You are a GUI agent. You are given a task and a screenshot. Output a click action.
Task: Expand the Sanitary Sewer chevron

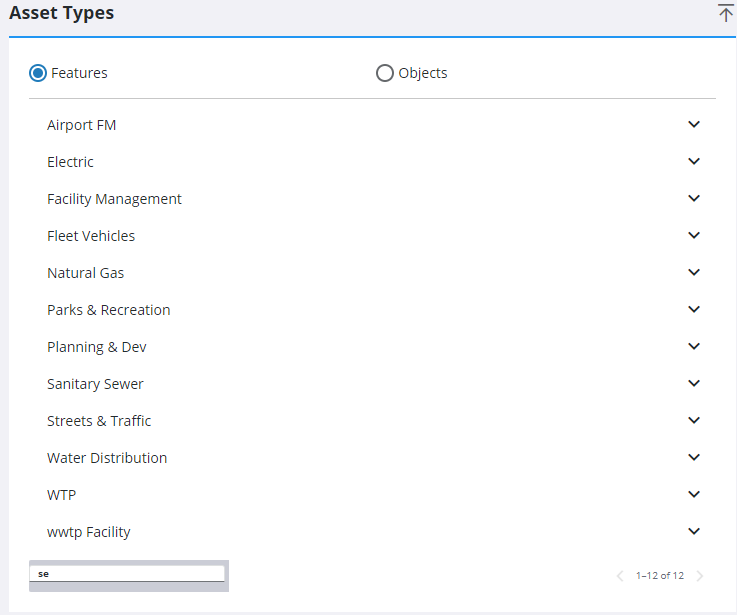694,384
